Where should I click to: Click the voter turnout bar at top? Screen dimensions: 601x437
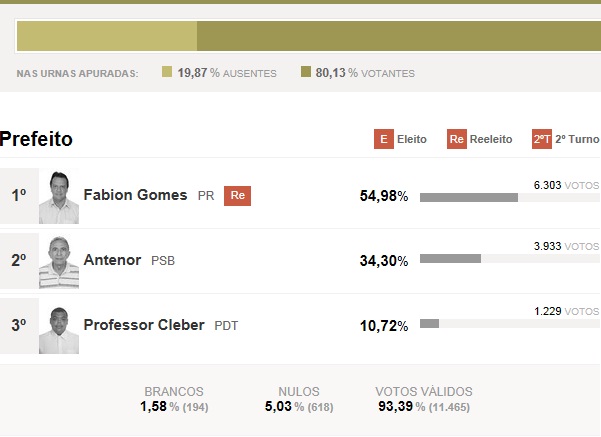coord(308,36)
